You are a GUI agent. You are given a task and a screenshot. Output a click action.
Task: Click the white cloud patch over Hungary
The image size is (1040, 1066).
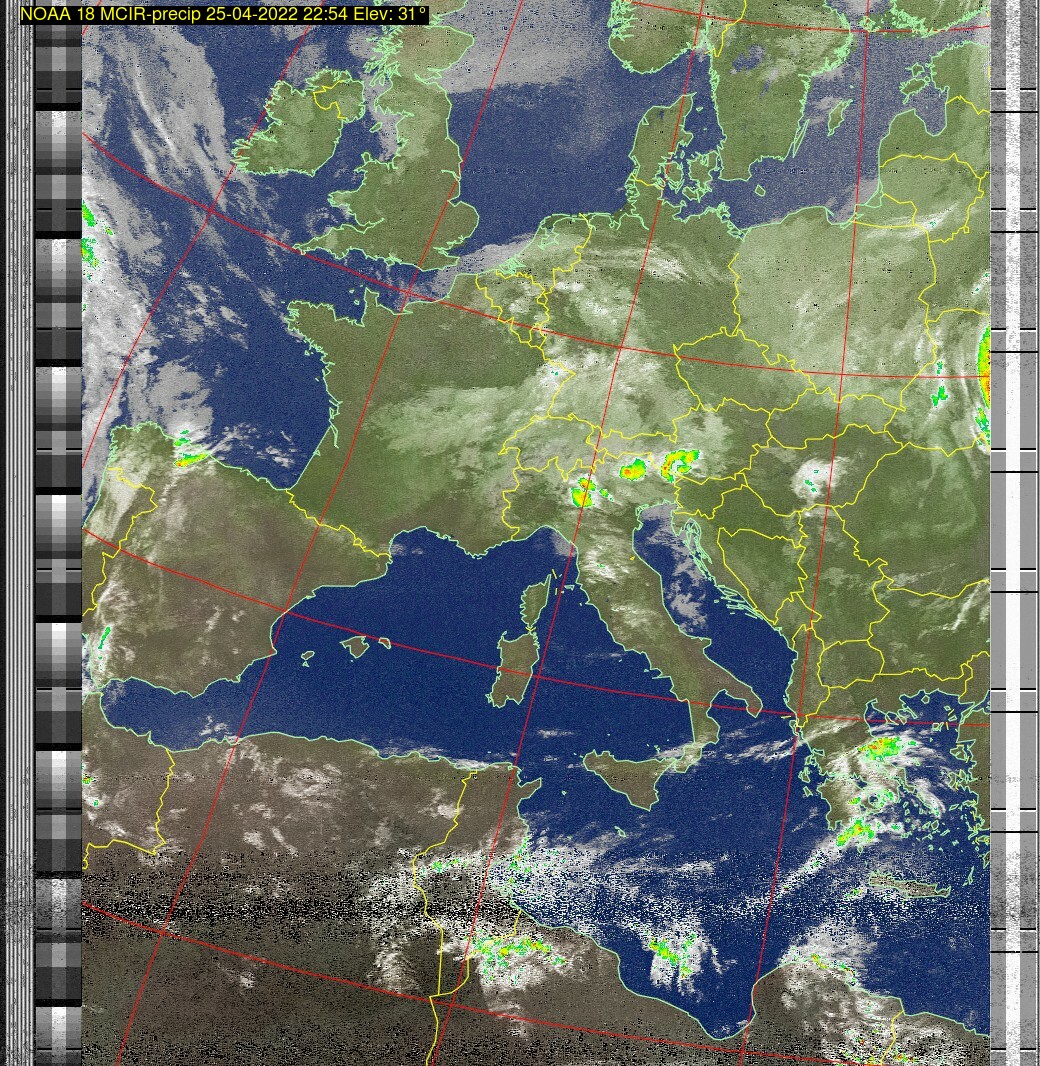pos(812,481)
